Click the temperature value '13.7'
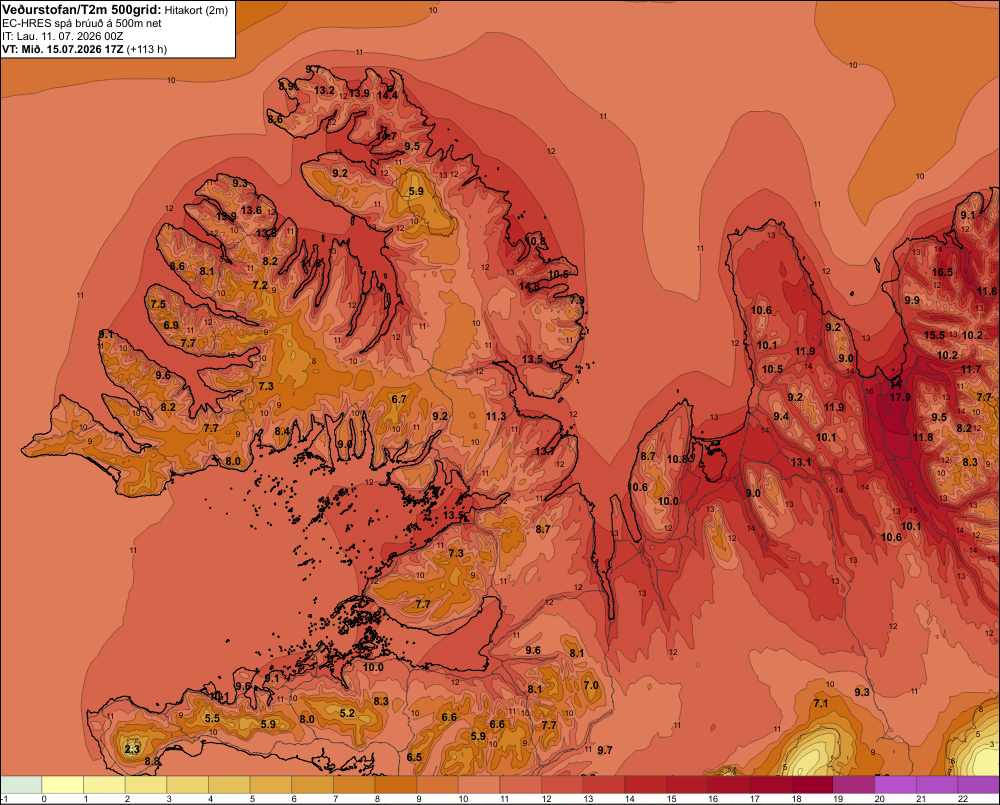 tap(545, 452)
